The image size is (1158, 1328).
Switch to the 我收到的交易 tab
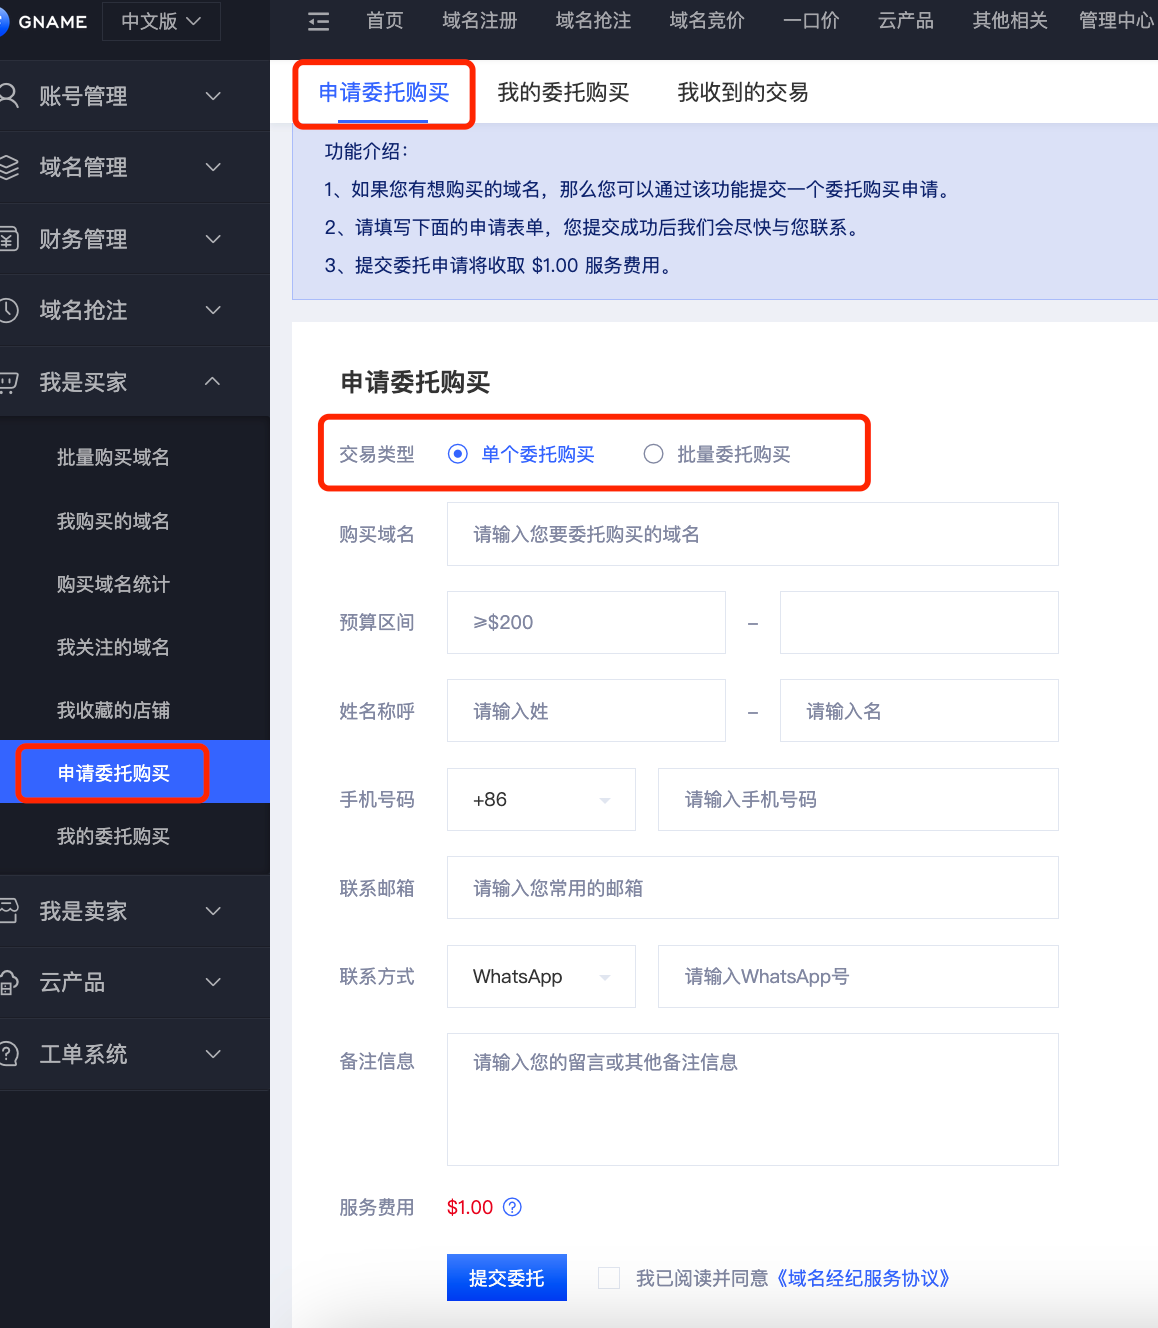742,92
